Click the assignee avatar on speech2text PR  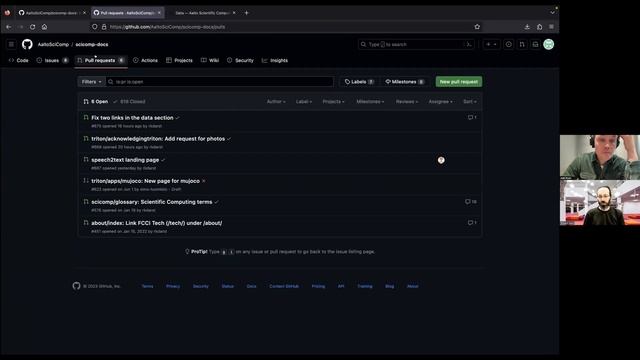441,160
